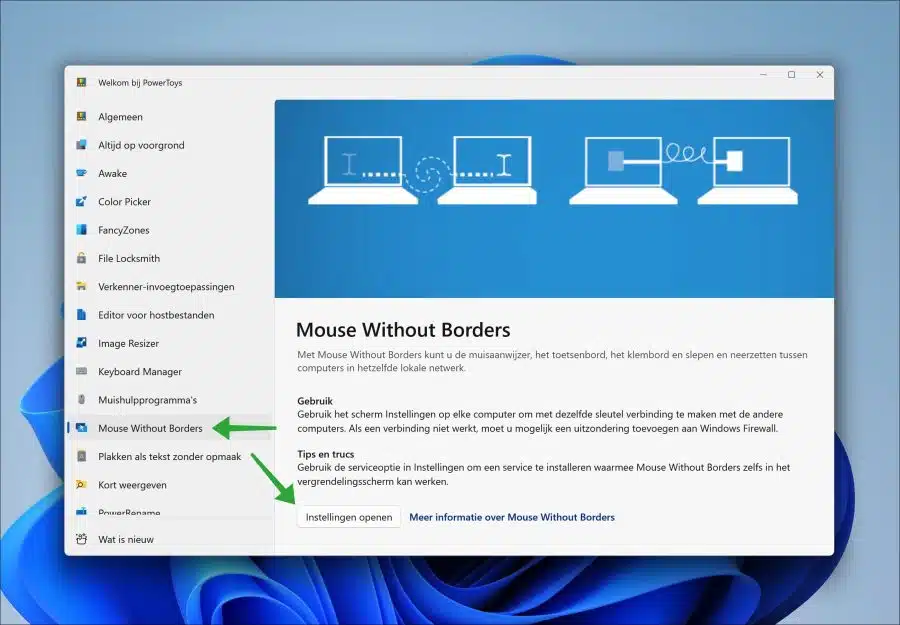Screen dimensions: 900x625
Task: Click the Tips en trucs subheading
Action: [325, 454]
